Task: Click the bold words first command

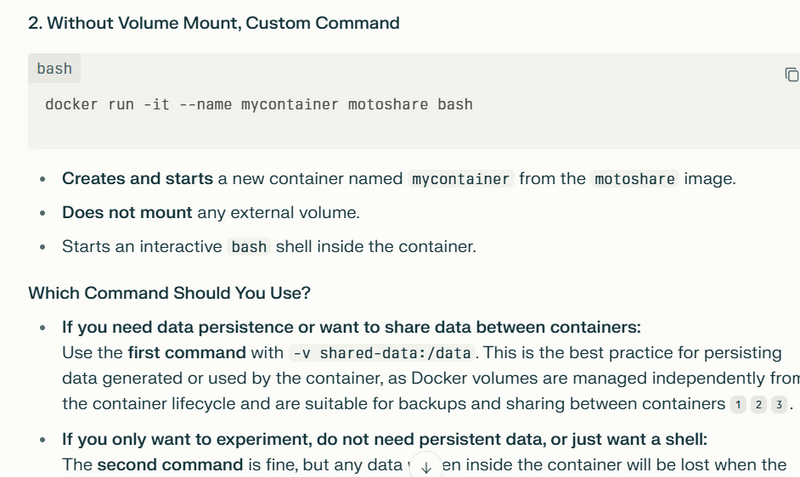Action: coord(187,353)
